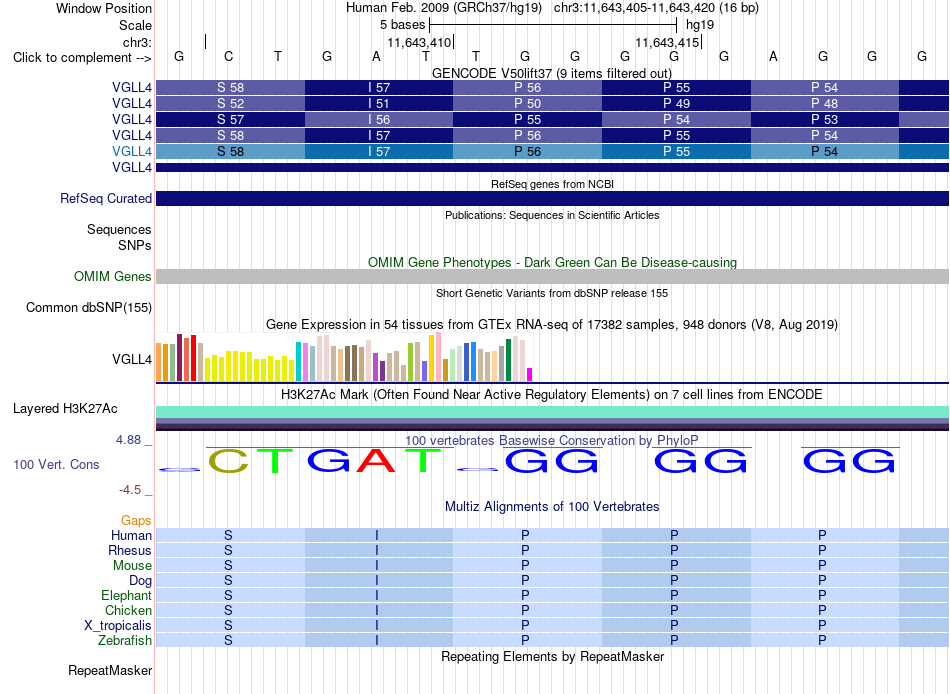Viewport: 950px width, 694px height.
Task: Click the VGLL4 label with S 52 codon row
Action: (131, 104)
